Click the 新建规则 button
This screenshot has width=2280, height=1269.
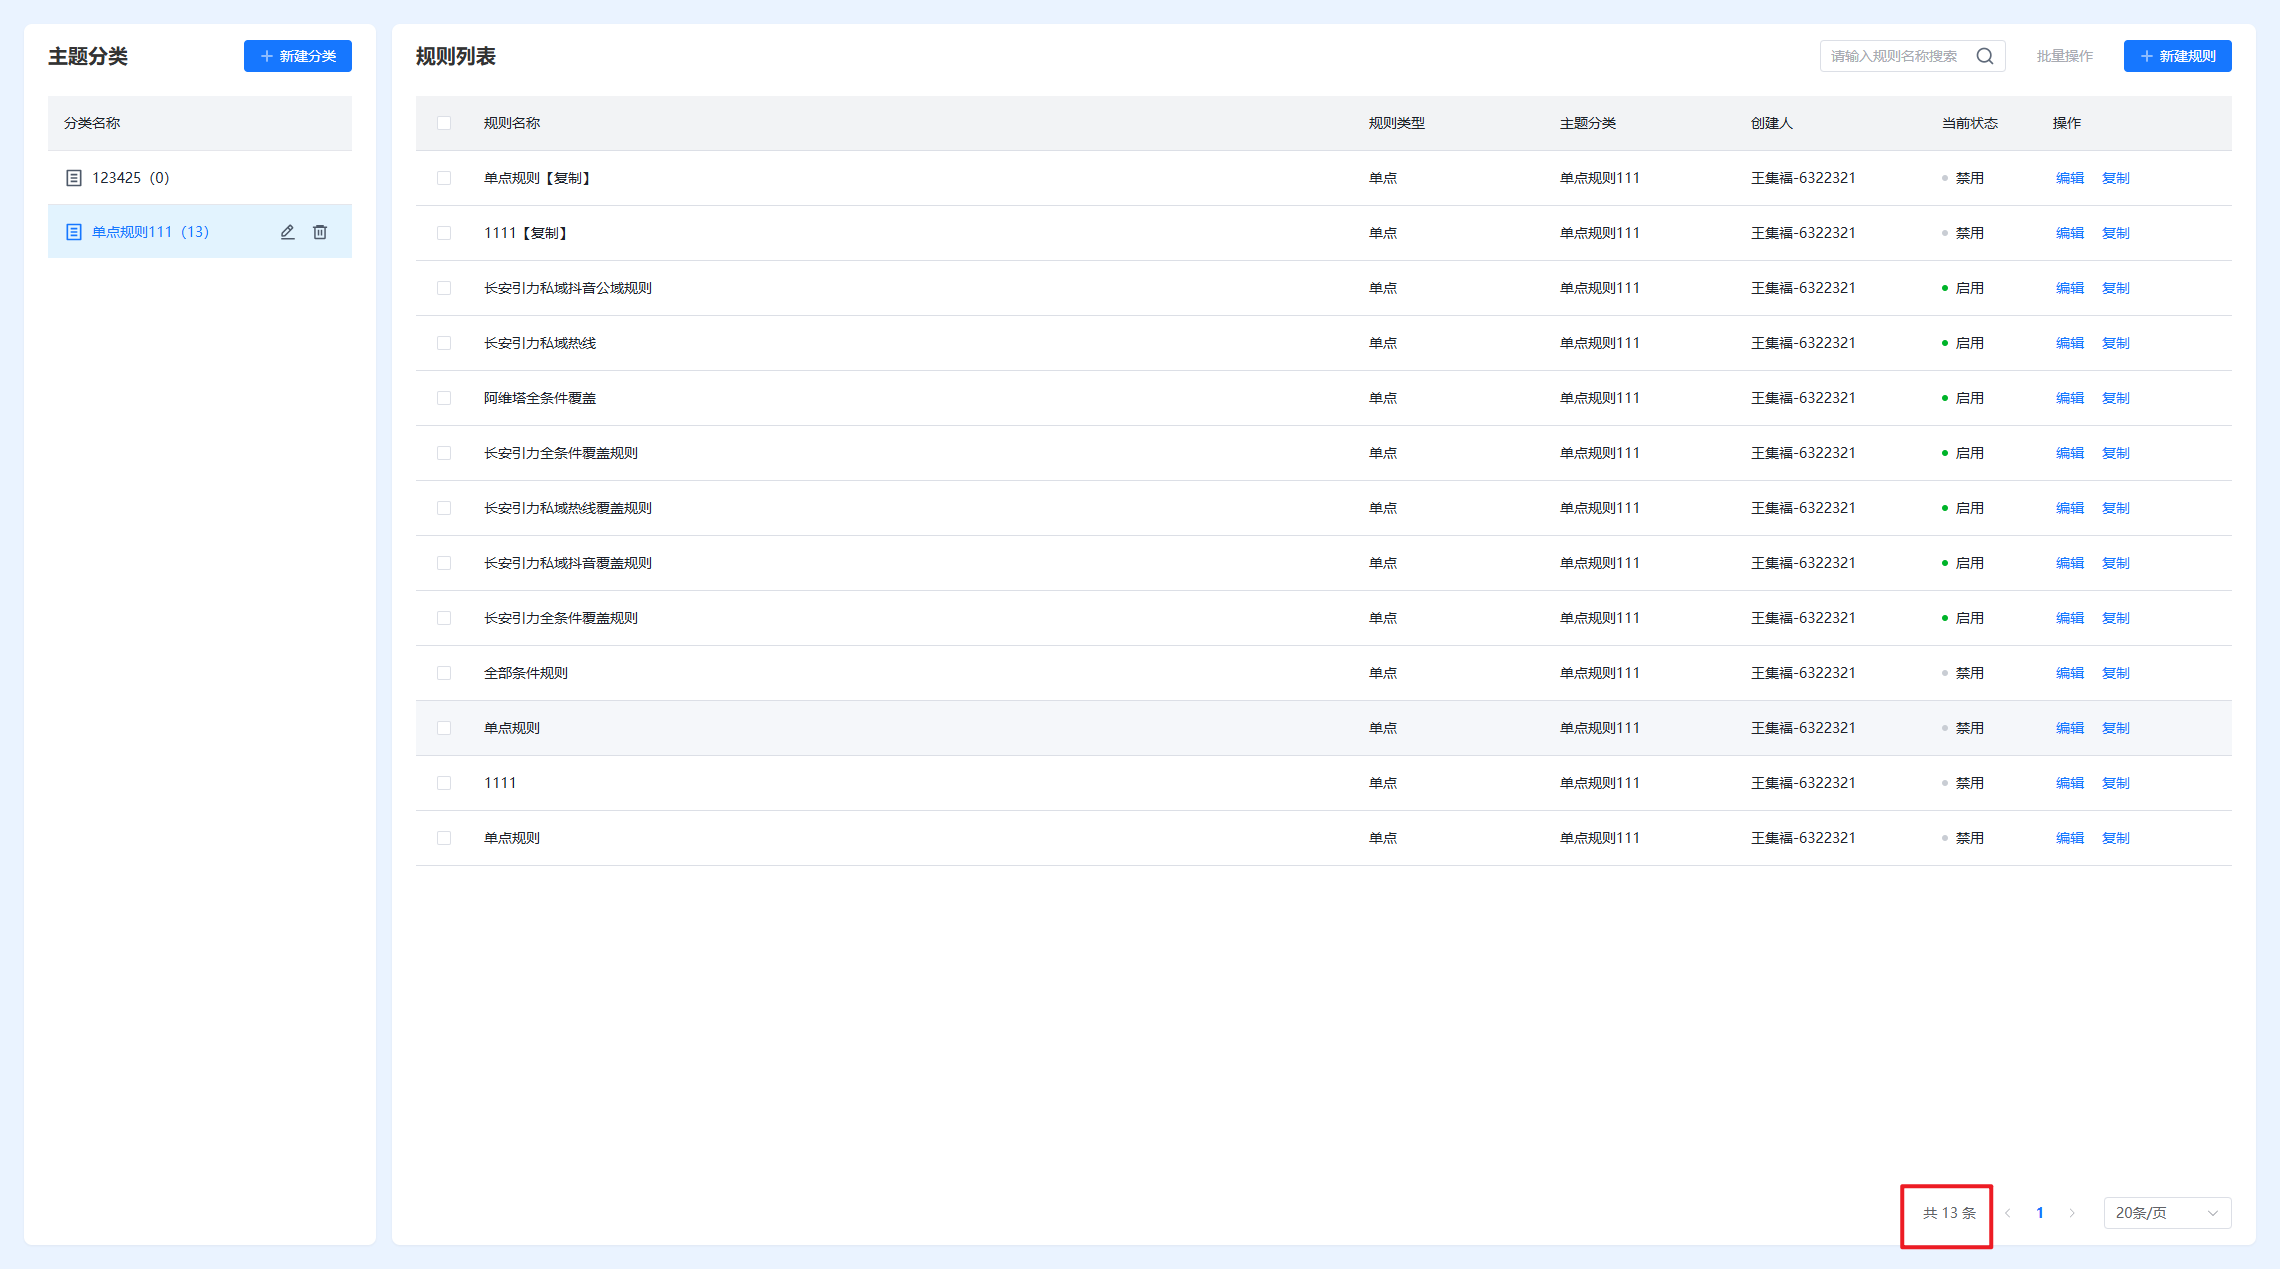2177,56
